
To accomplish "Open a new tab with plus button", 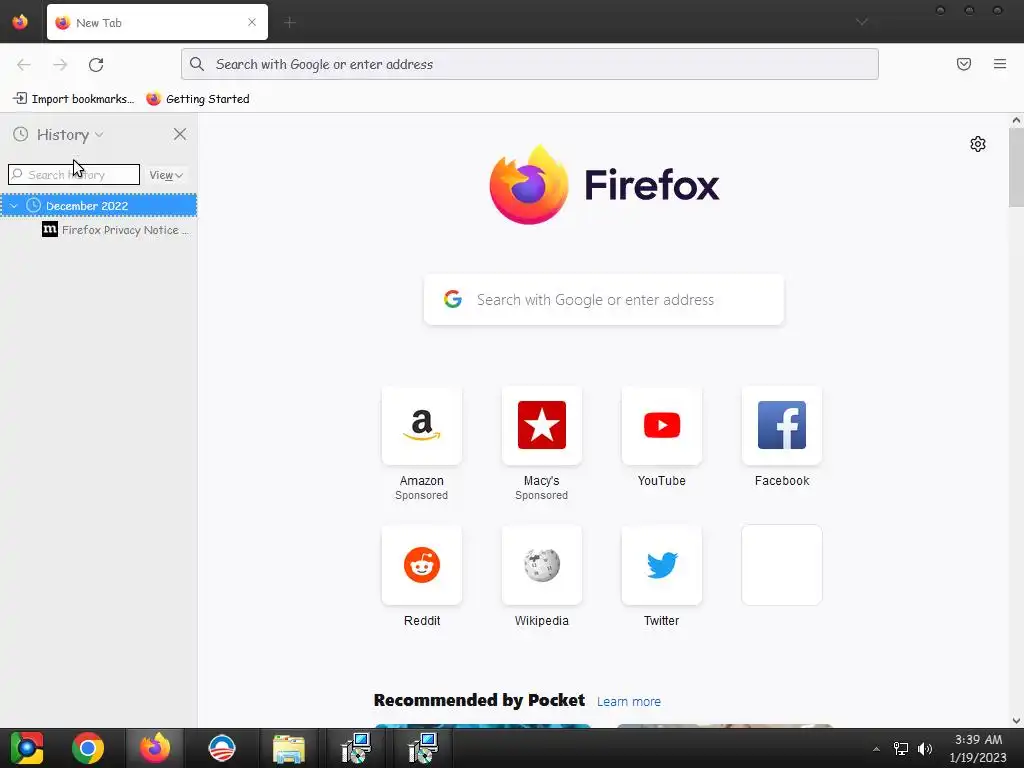I will (289, 22).
